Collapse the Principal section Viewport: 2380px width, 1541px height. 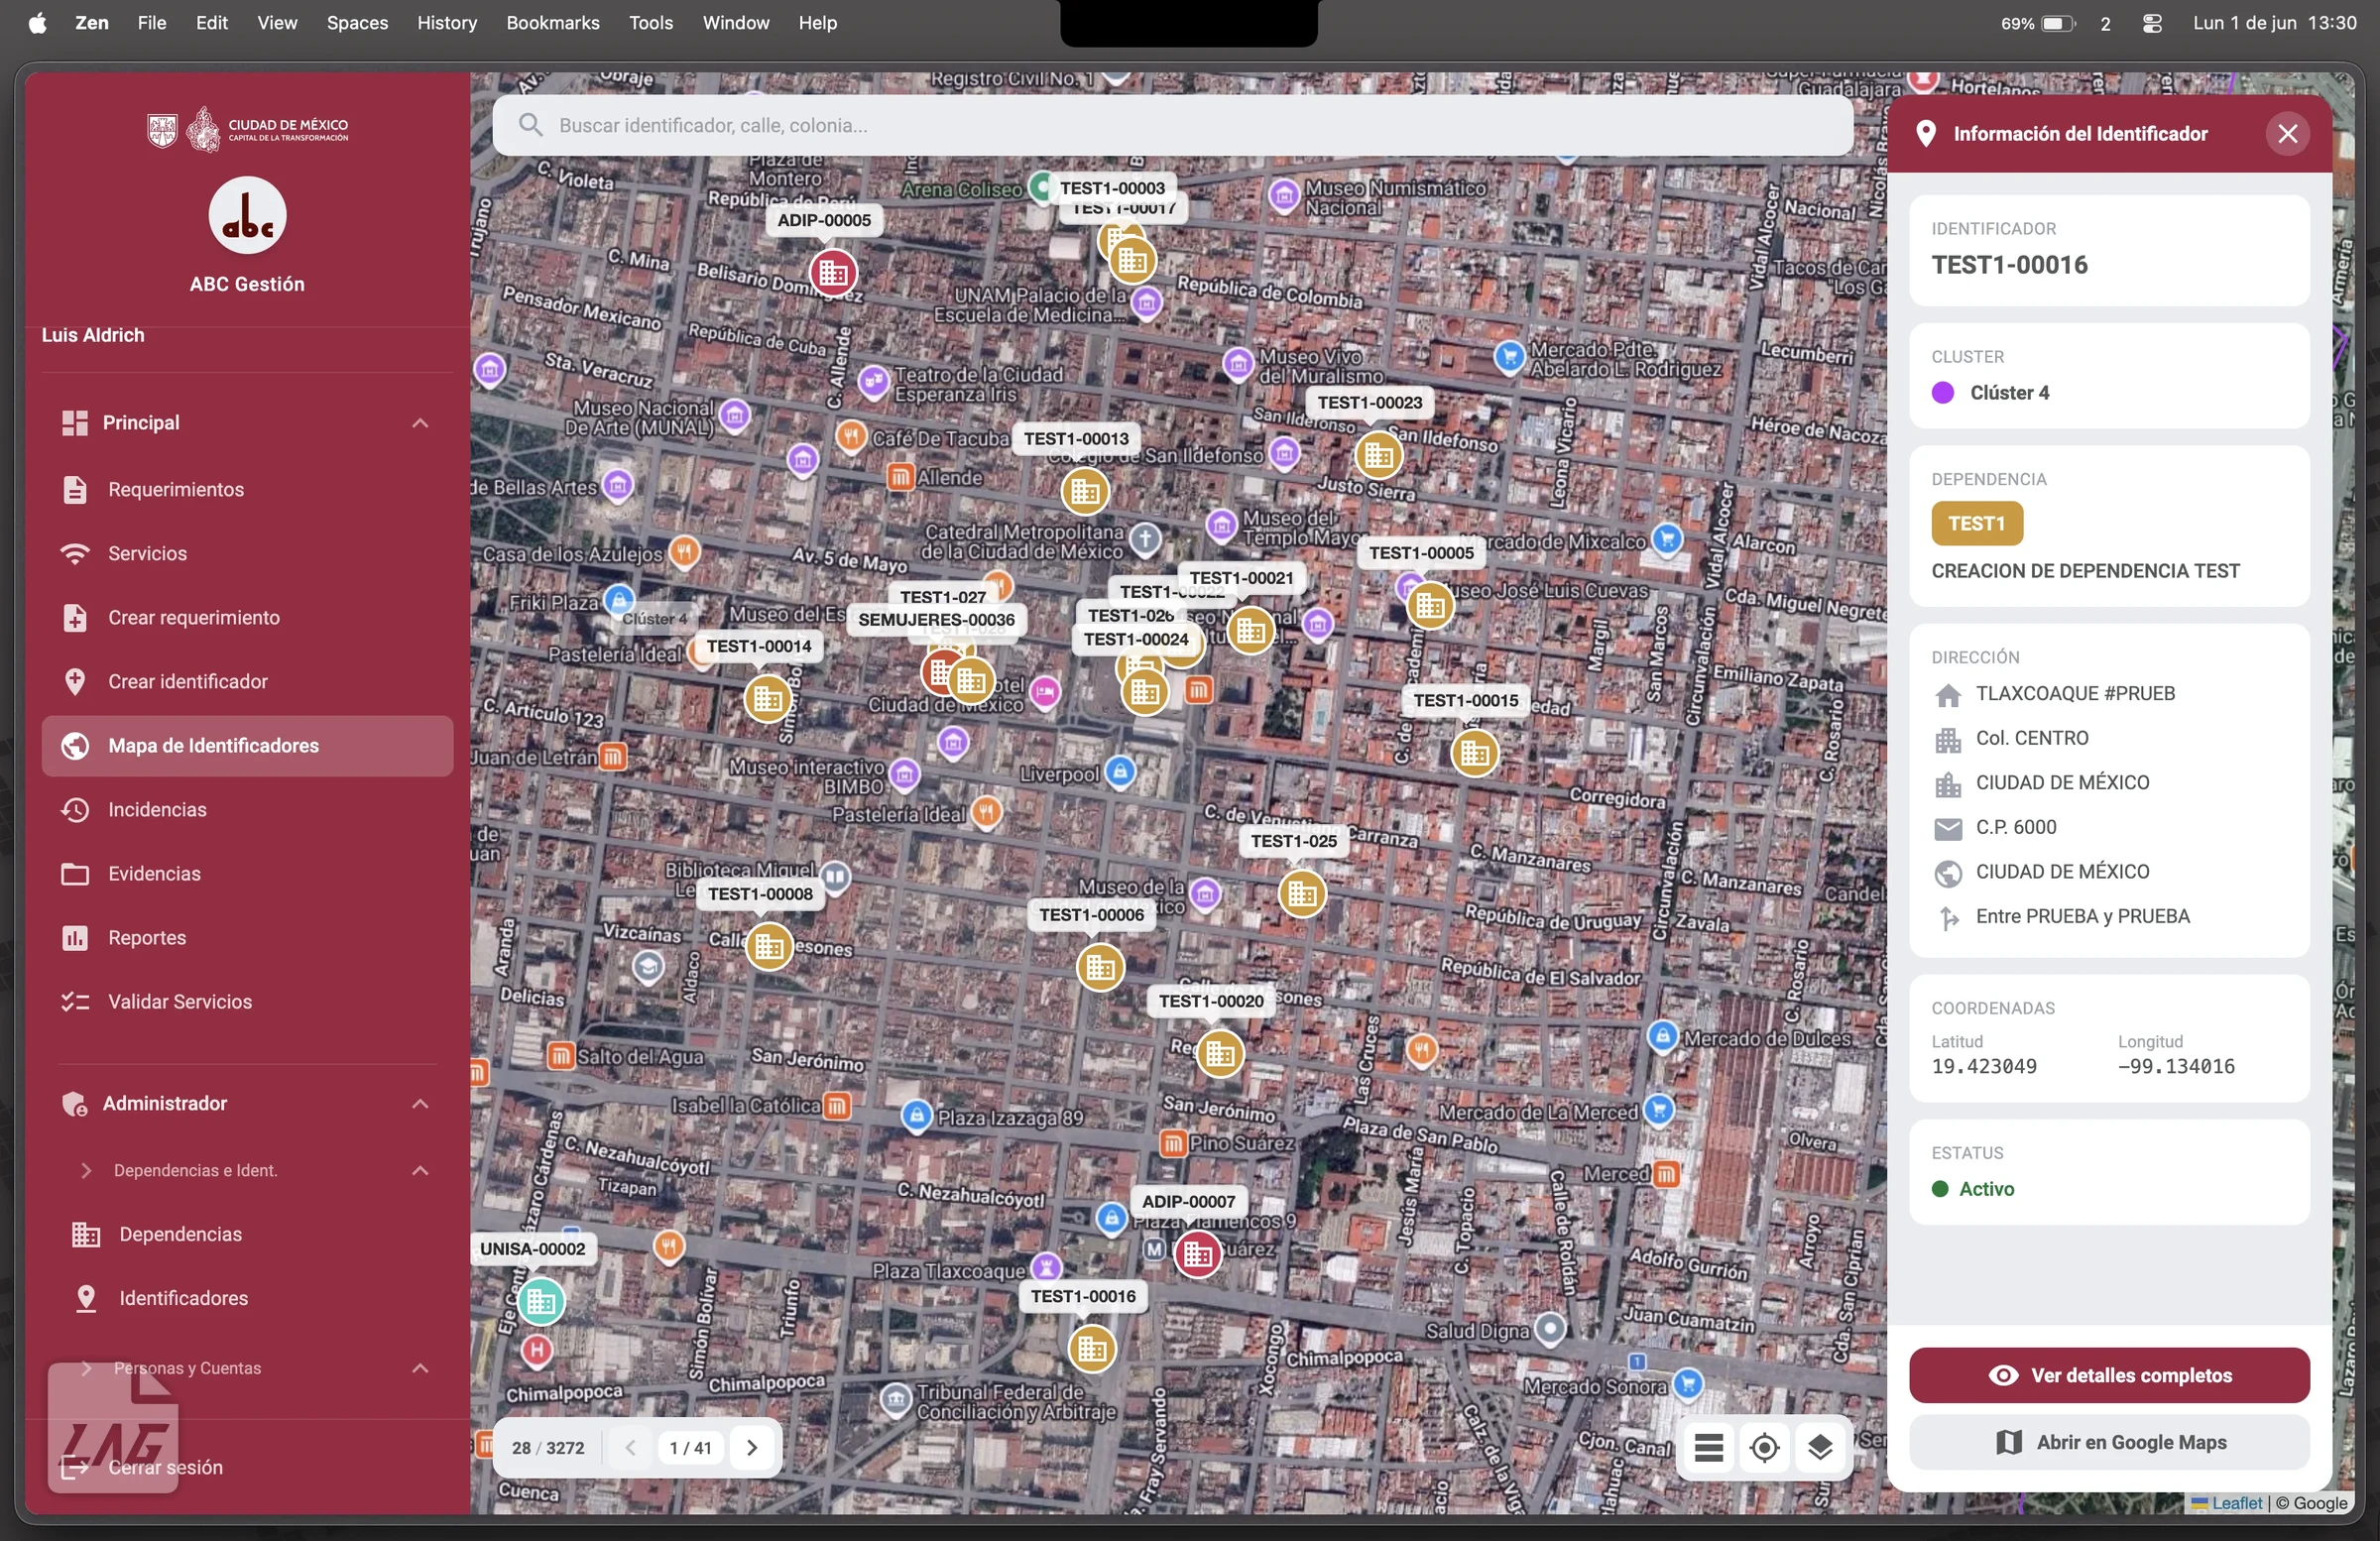tap(420, 423)
